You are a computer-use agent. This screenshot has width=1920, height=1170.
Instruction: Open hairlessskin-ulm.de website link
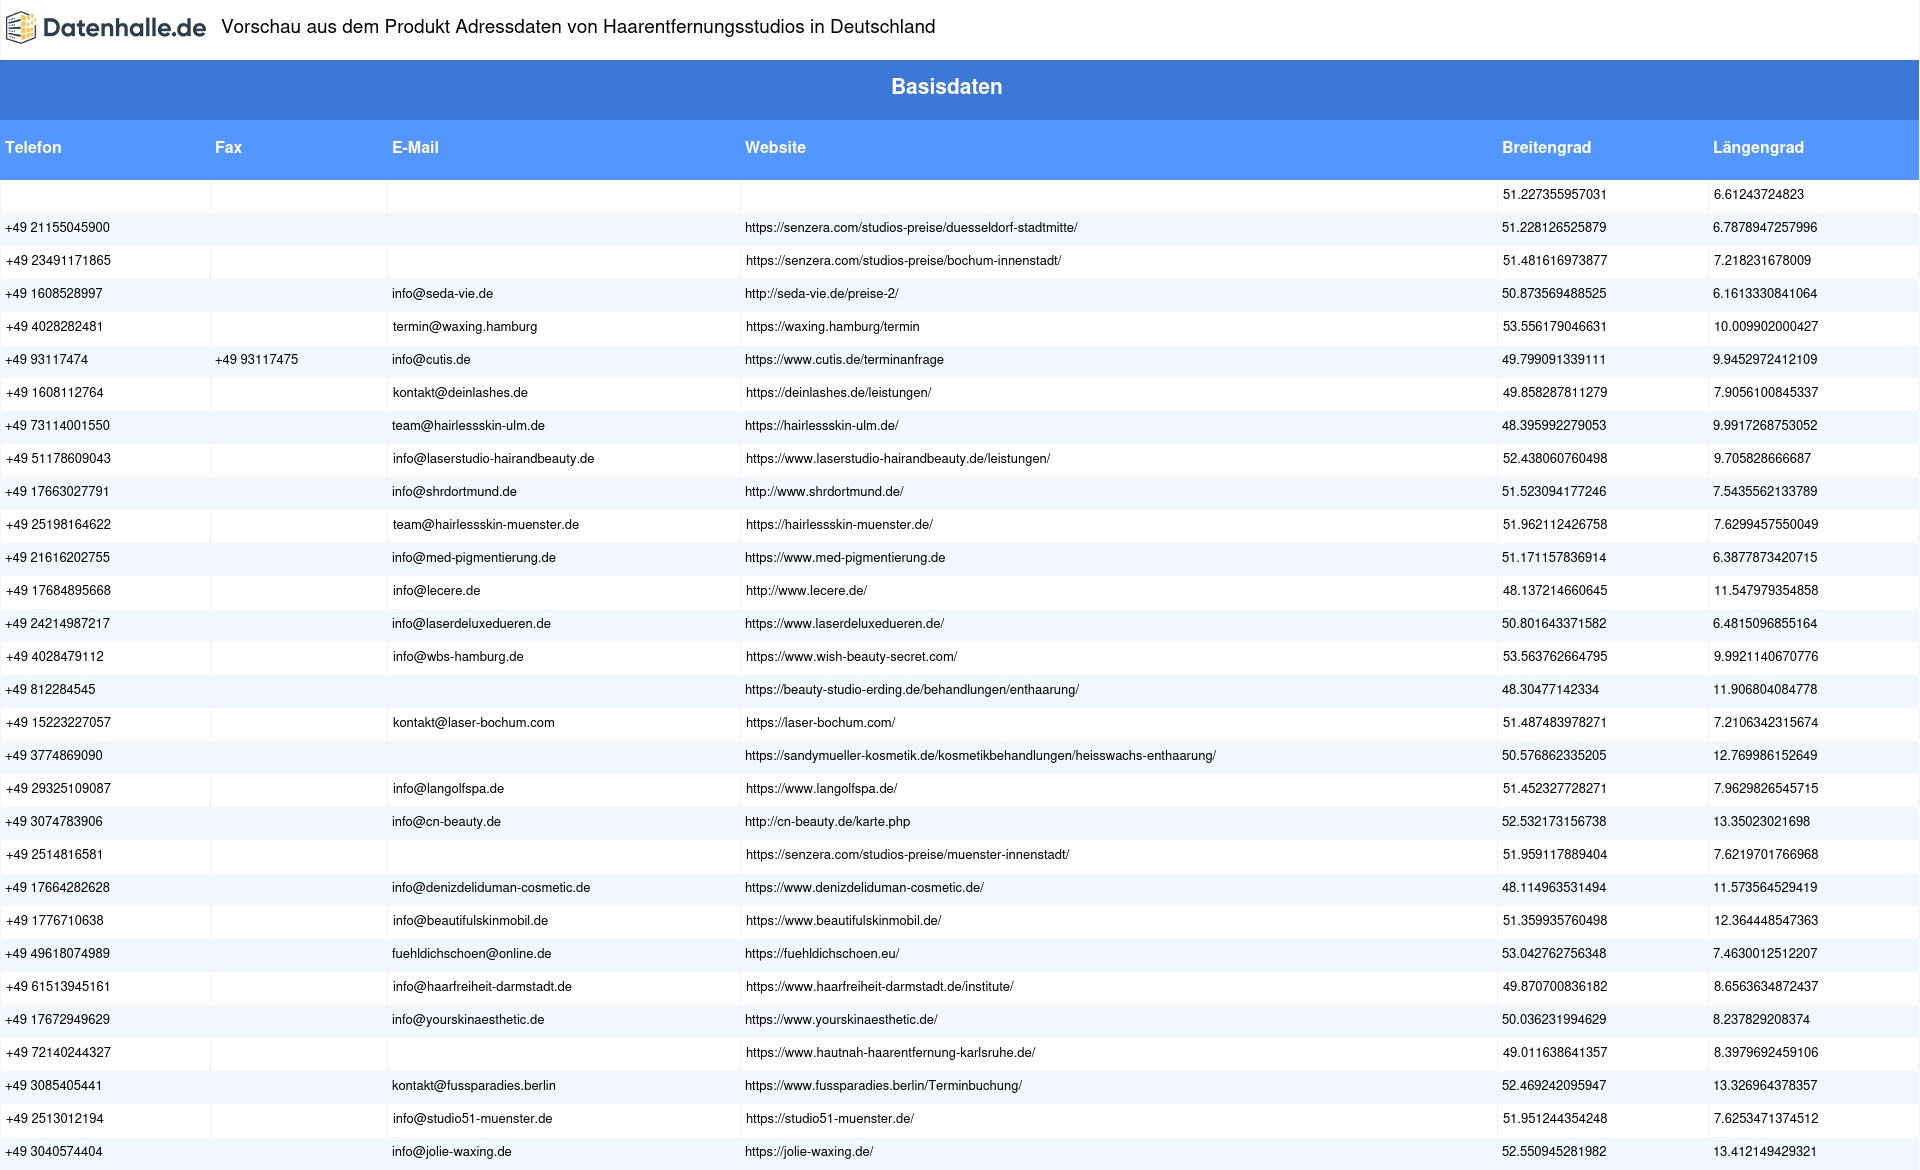(822, 426)
